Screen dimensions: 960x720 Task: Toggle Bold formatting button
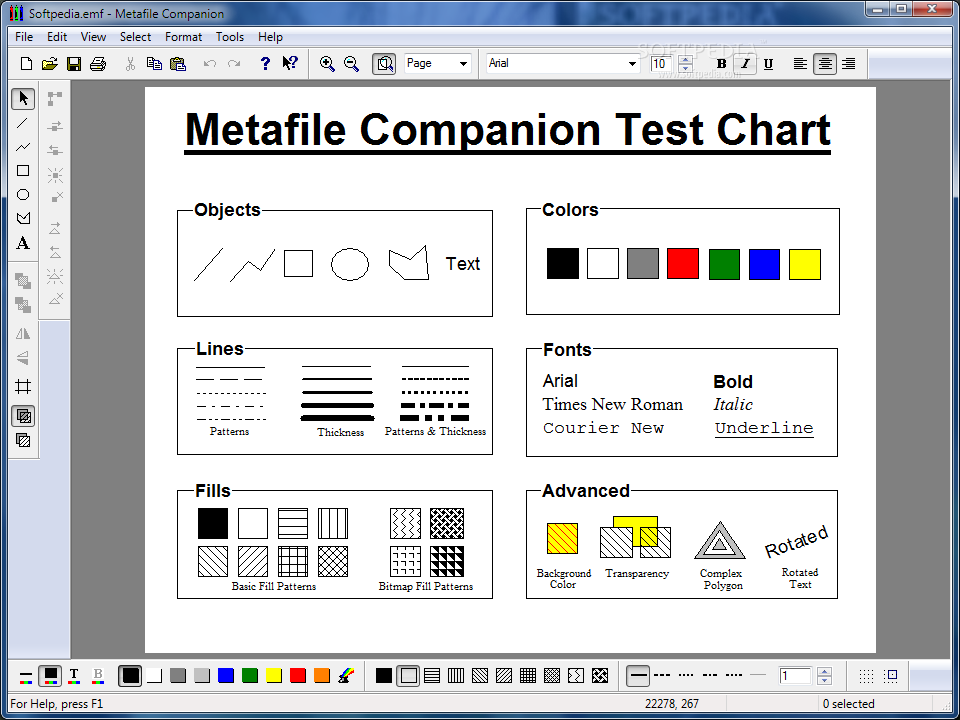click(x=721, y=64)
